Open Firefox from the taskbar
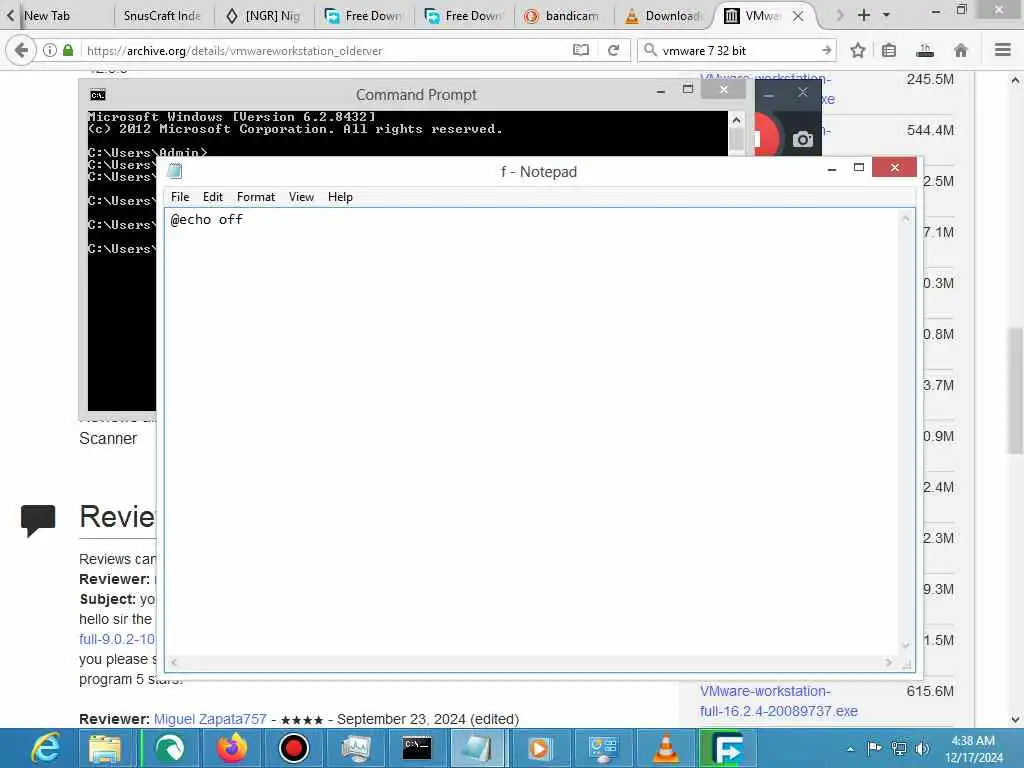1024x768 pixels. pos(232,748)
